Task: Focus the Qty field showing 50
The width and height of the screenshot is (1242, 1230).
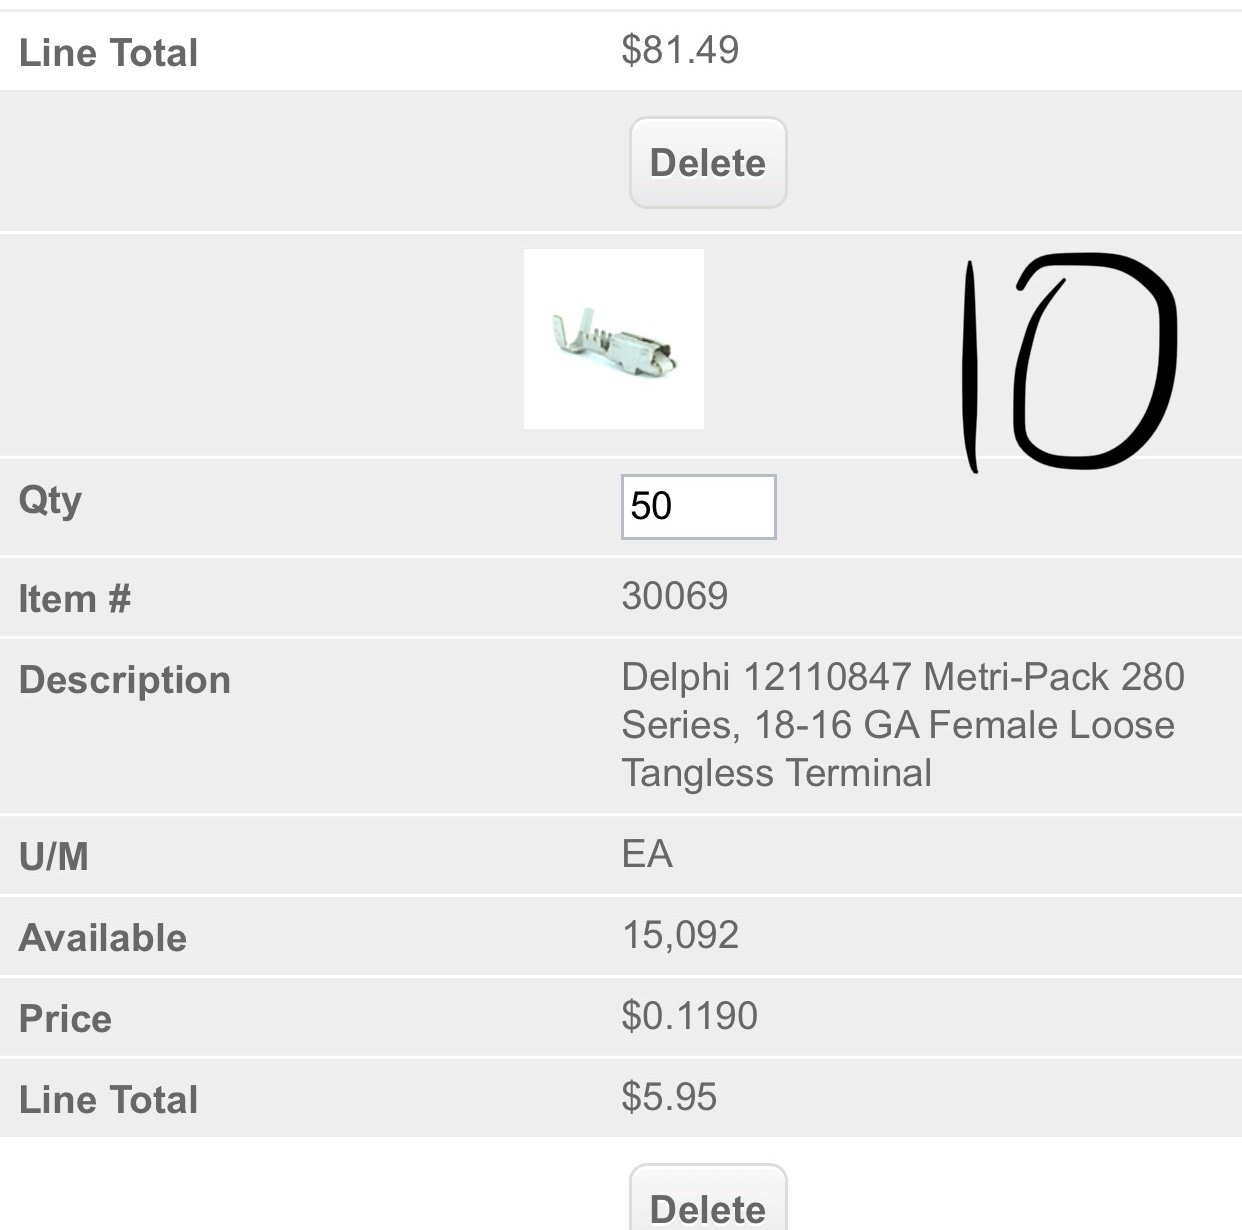Action: [x=698, y=507]
